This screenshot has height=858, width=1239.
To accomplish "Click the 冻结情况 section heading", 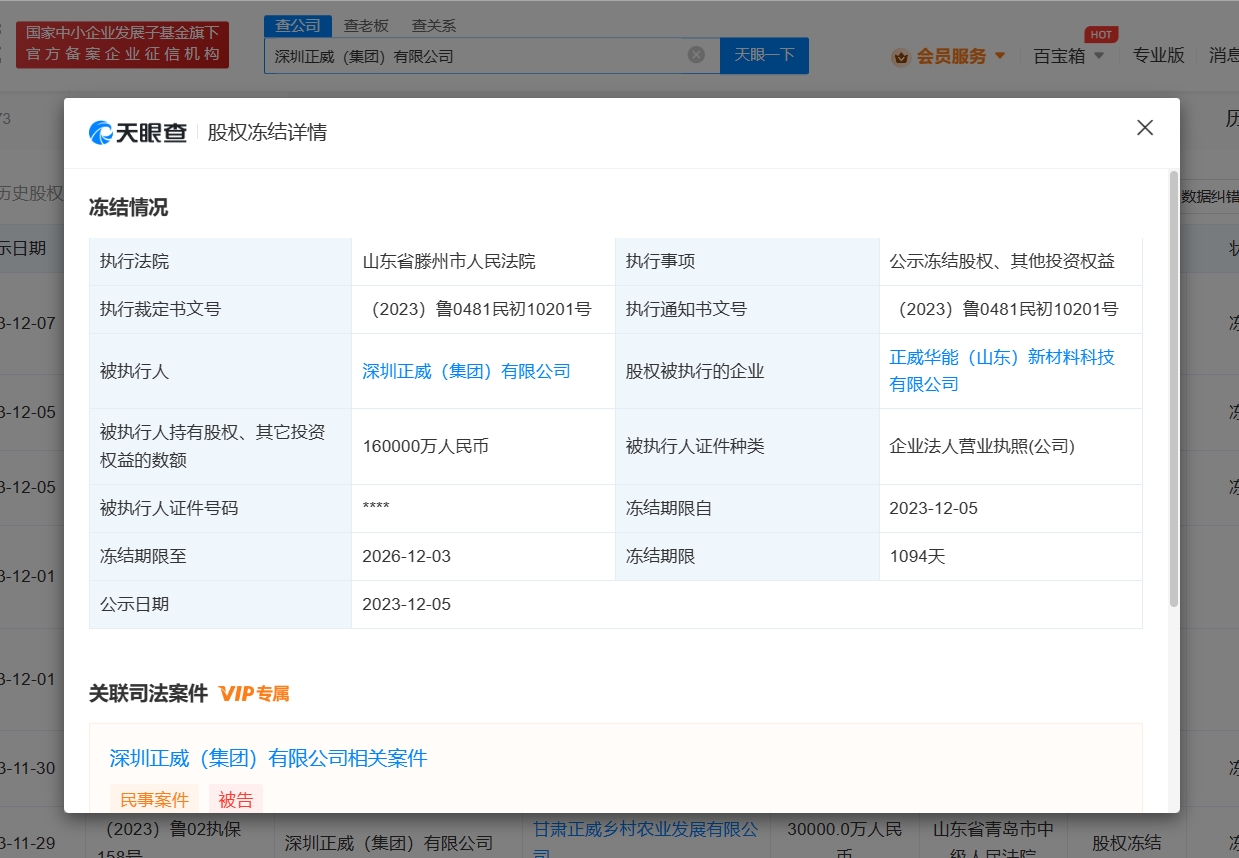I will coord(129,207).
